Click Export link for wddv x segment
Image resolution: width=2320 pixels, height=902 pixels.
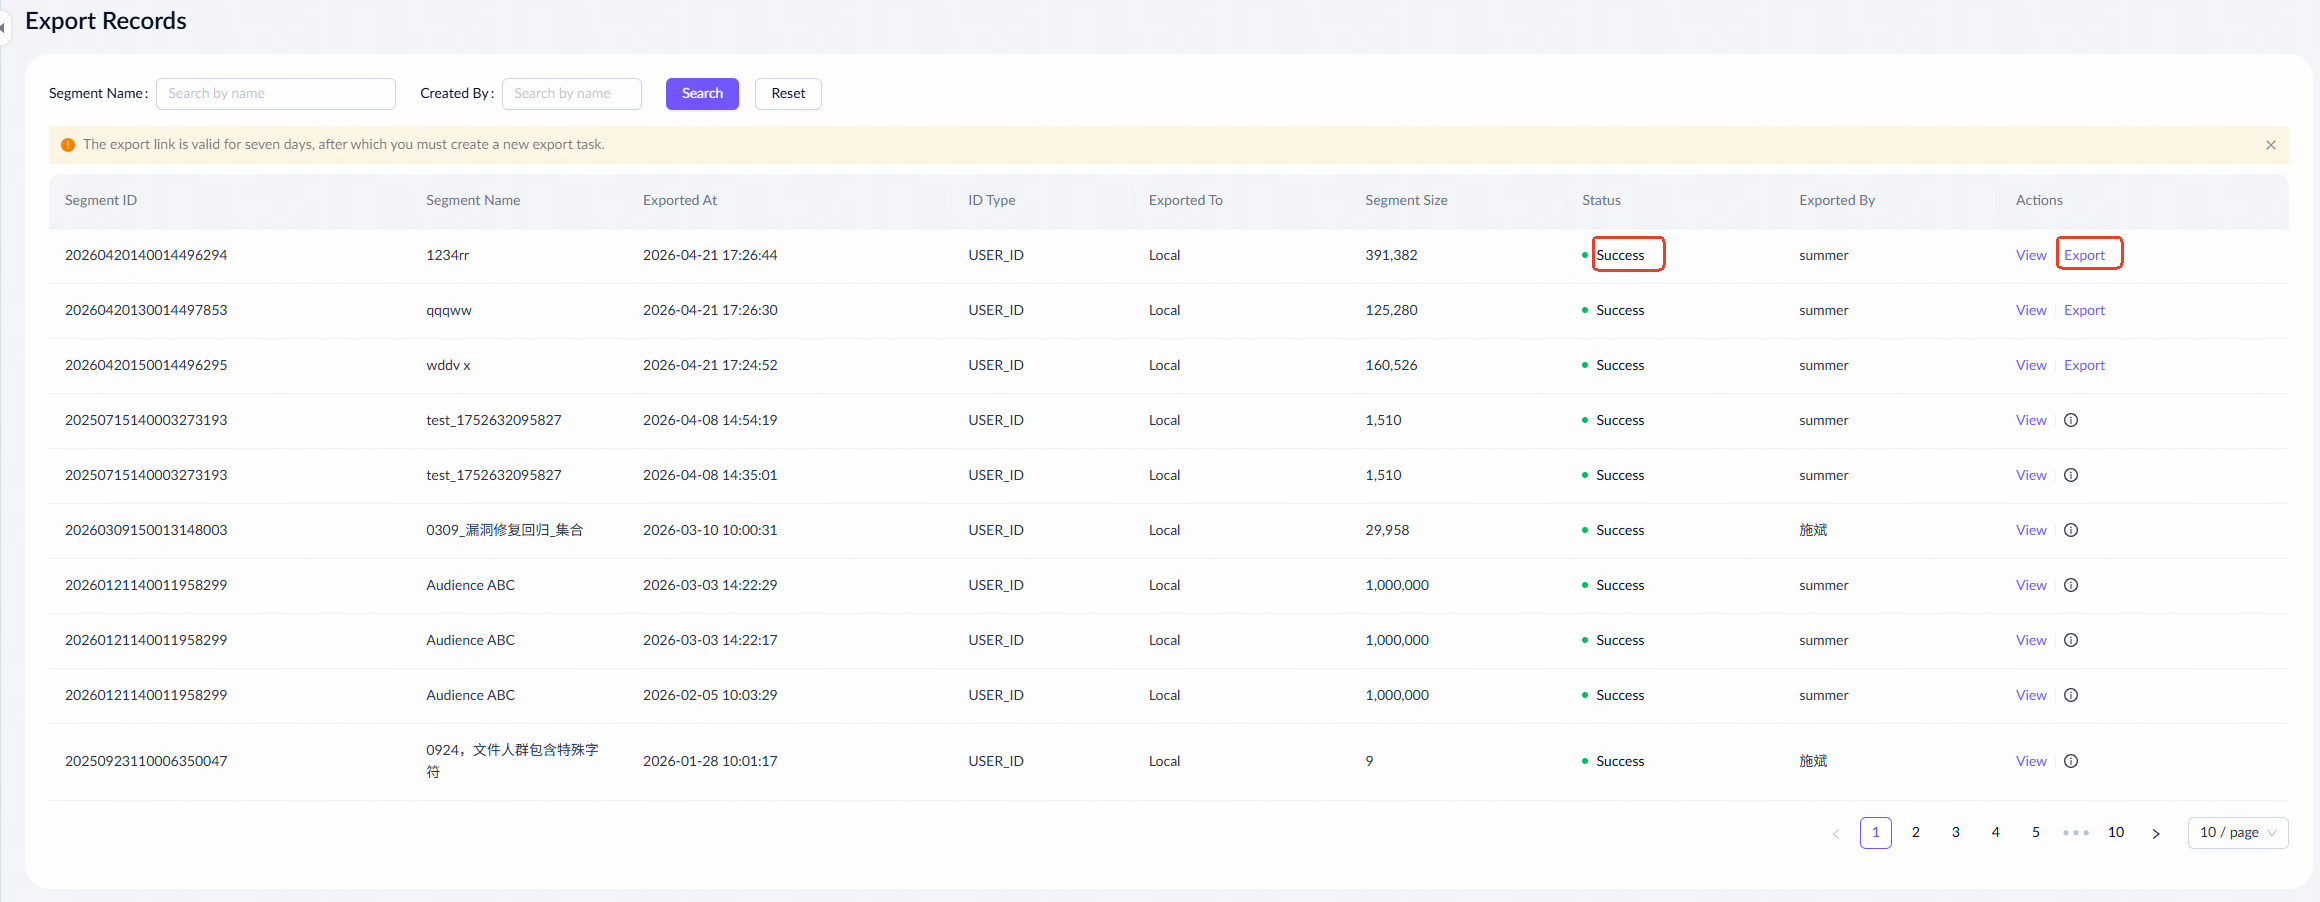tap(2084, 366)
